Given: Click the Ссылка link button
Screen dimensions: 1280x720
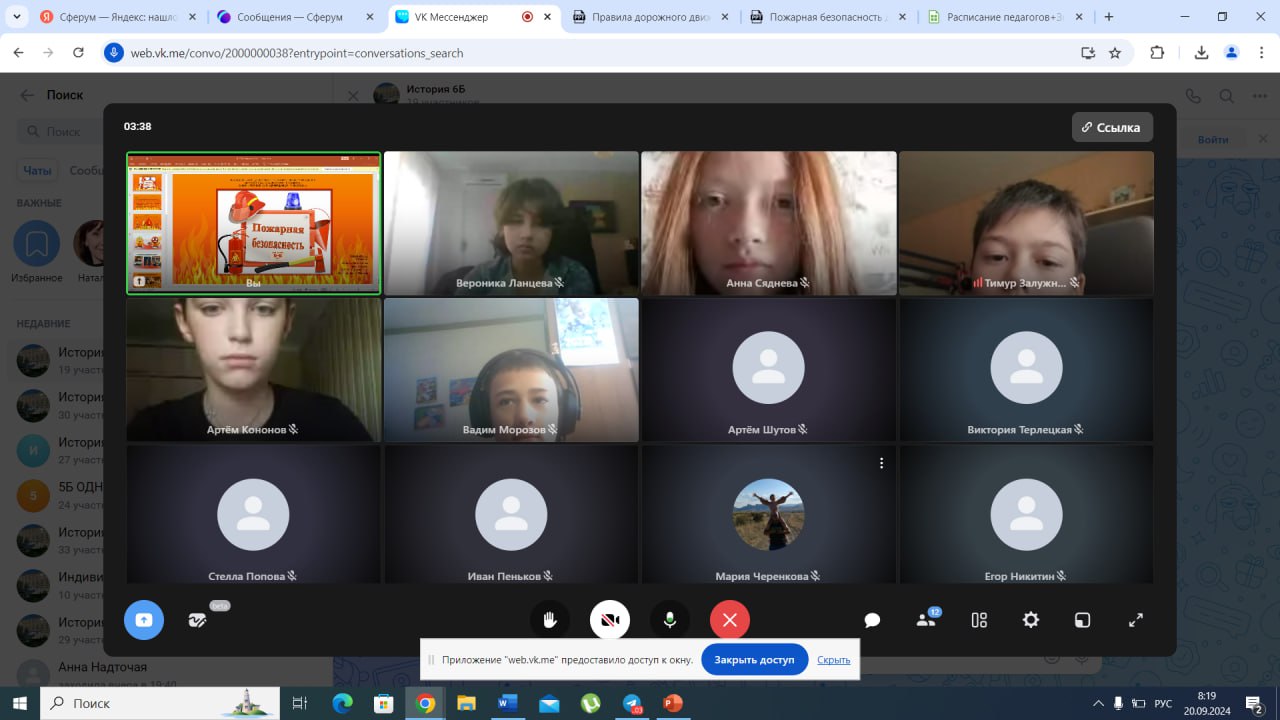Looking at the screenshot, I should coord(1112,127).
